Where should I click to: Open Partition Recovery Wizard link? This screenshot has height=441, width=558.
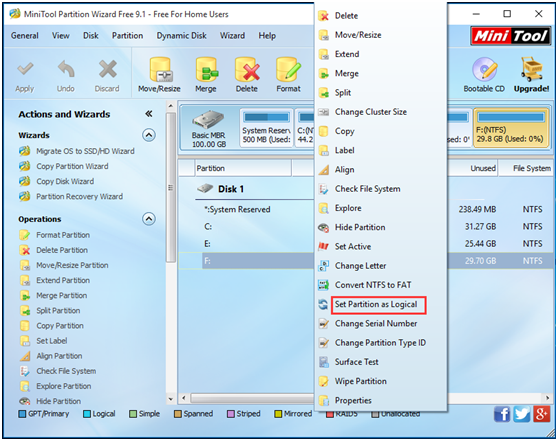point(79,196)
